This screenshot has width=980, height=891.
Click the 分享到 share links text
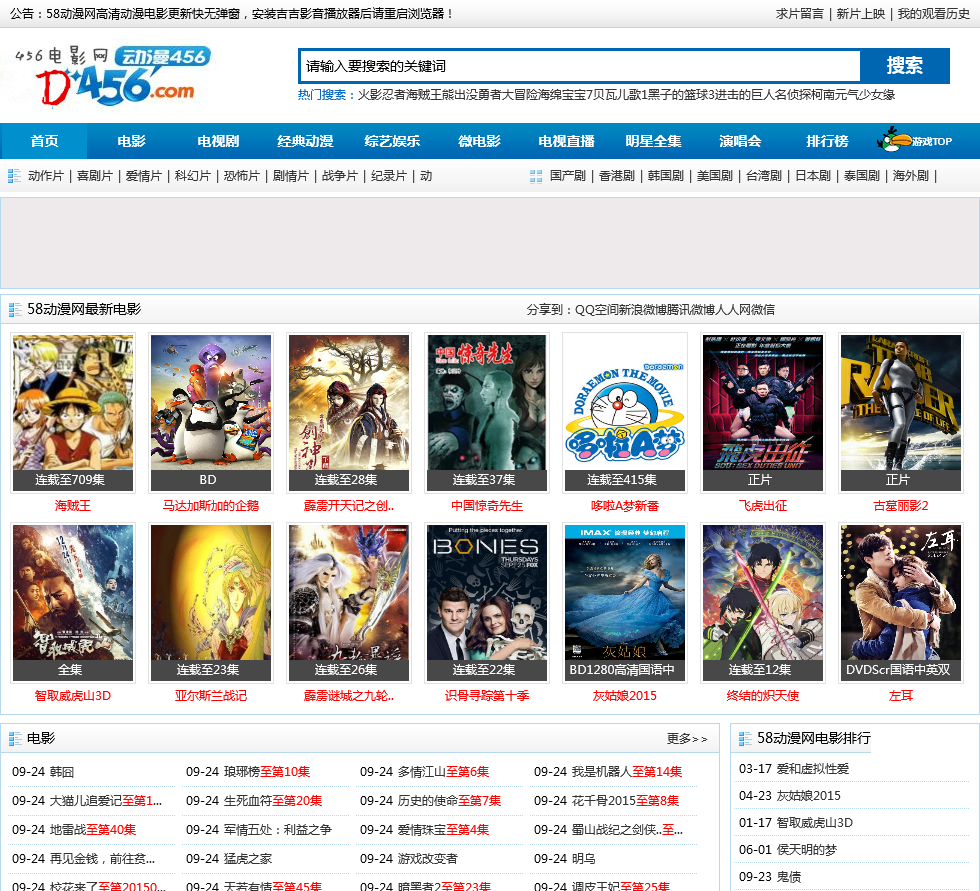coord(651,310)
